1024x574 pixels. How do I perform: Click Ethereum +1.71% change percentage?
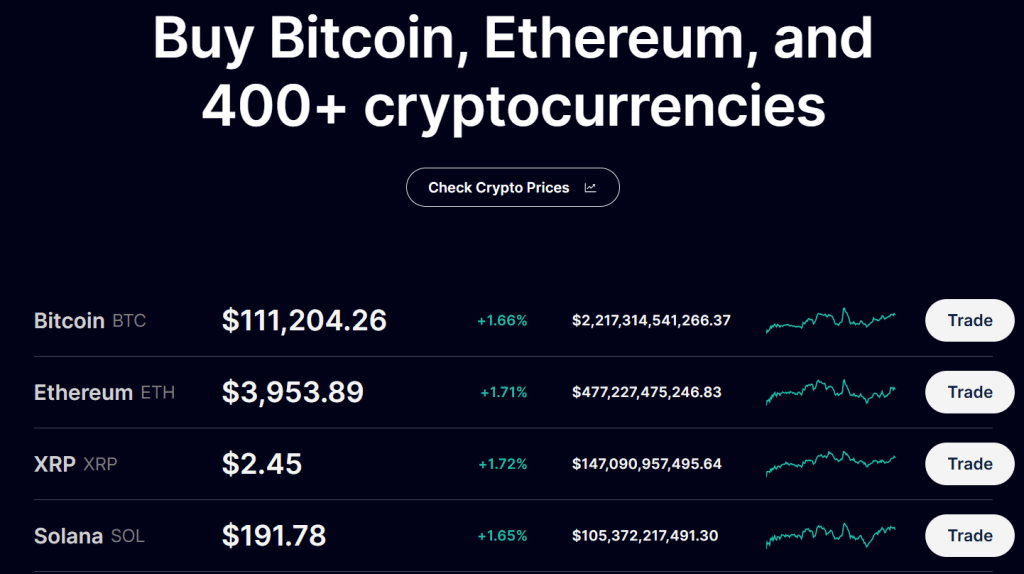pyautogui.click(x=503, y=393)
